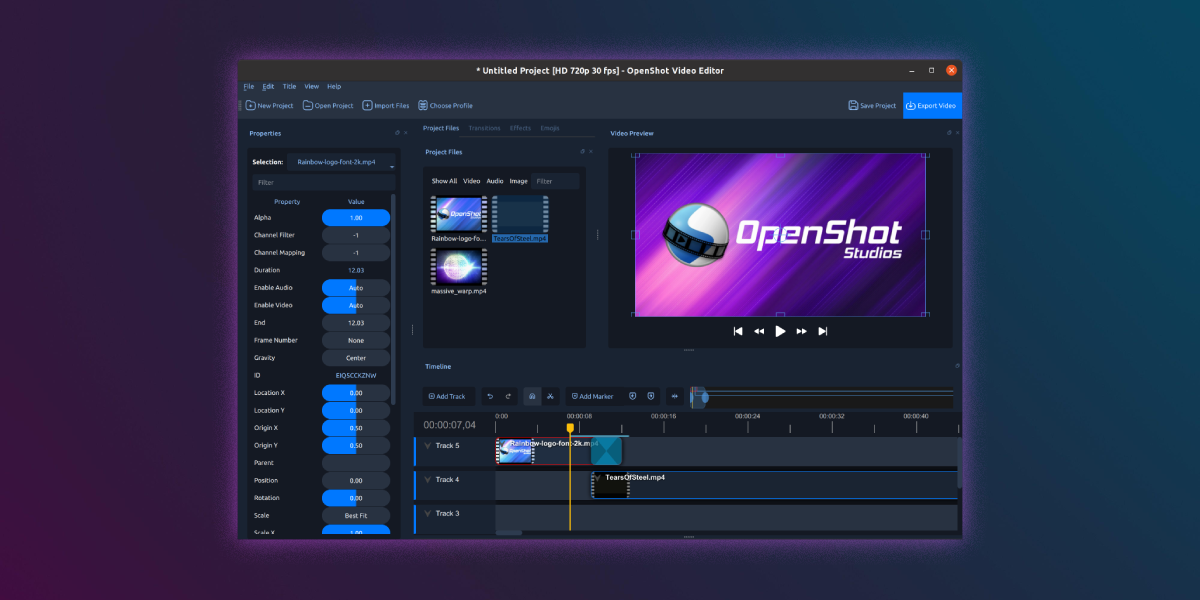Redo the last undone action
The image size is (1200, 600).
pos(508,396)
